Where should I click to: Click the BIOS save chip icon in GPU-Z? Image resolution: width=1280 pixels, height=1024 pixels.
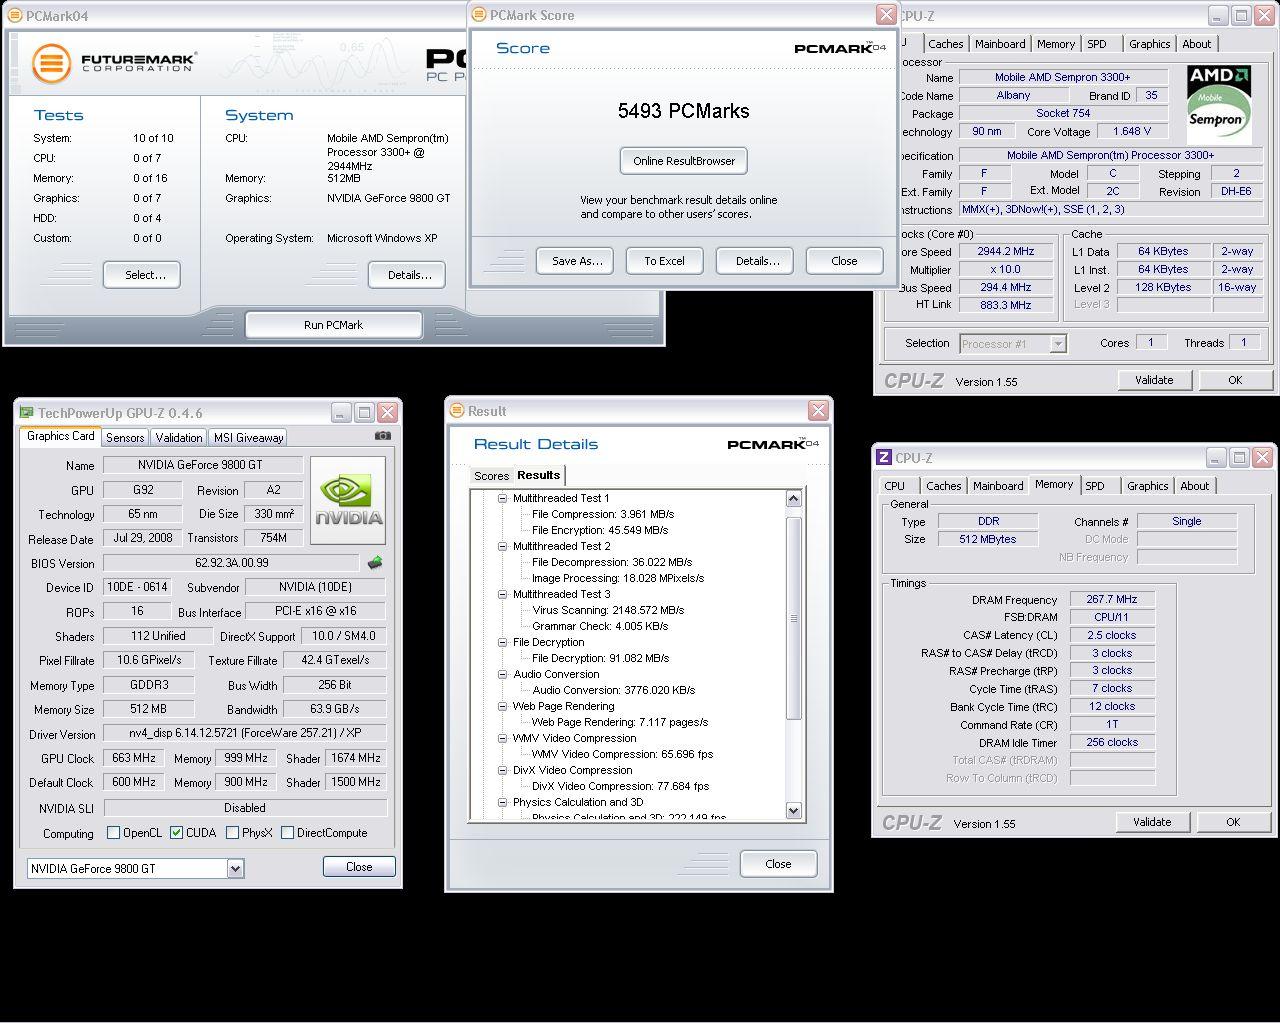point(375,563)
